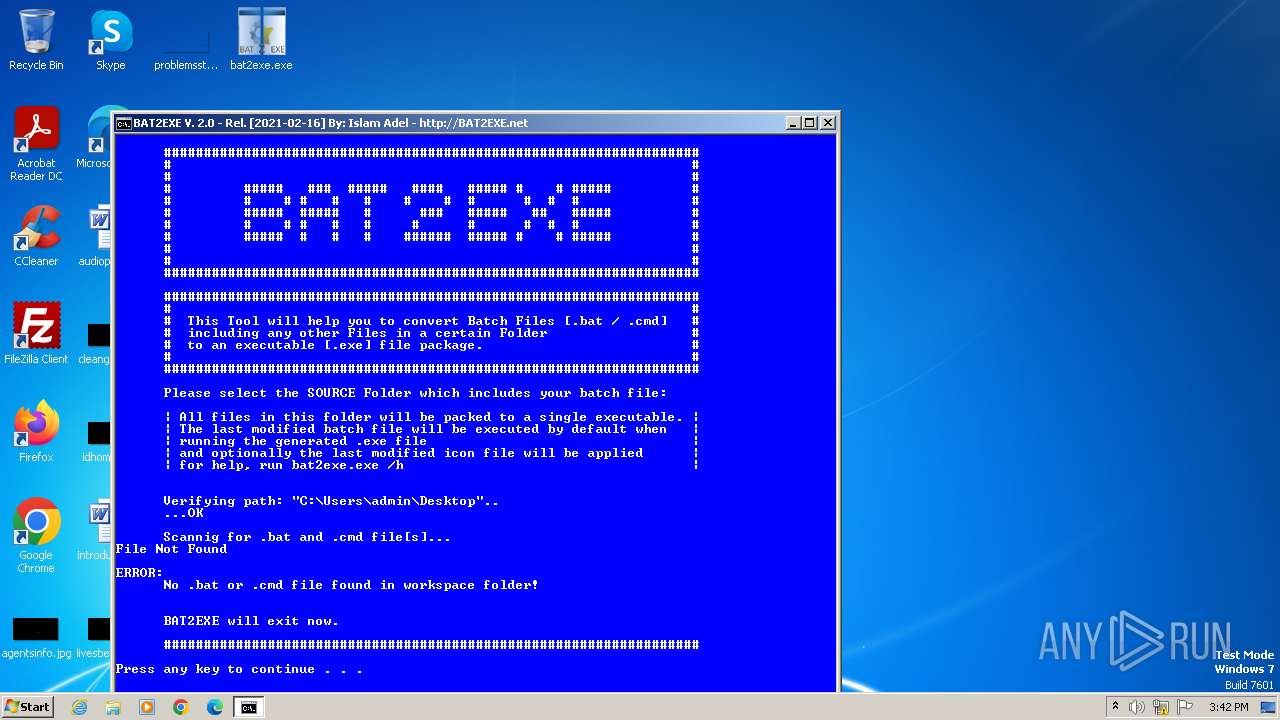The height and width of the screenshot is (720, 1280).
Task: Open the Action Center flag icon
Action: pyautogui.click(x=1184, y=707)
